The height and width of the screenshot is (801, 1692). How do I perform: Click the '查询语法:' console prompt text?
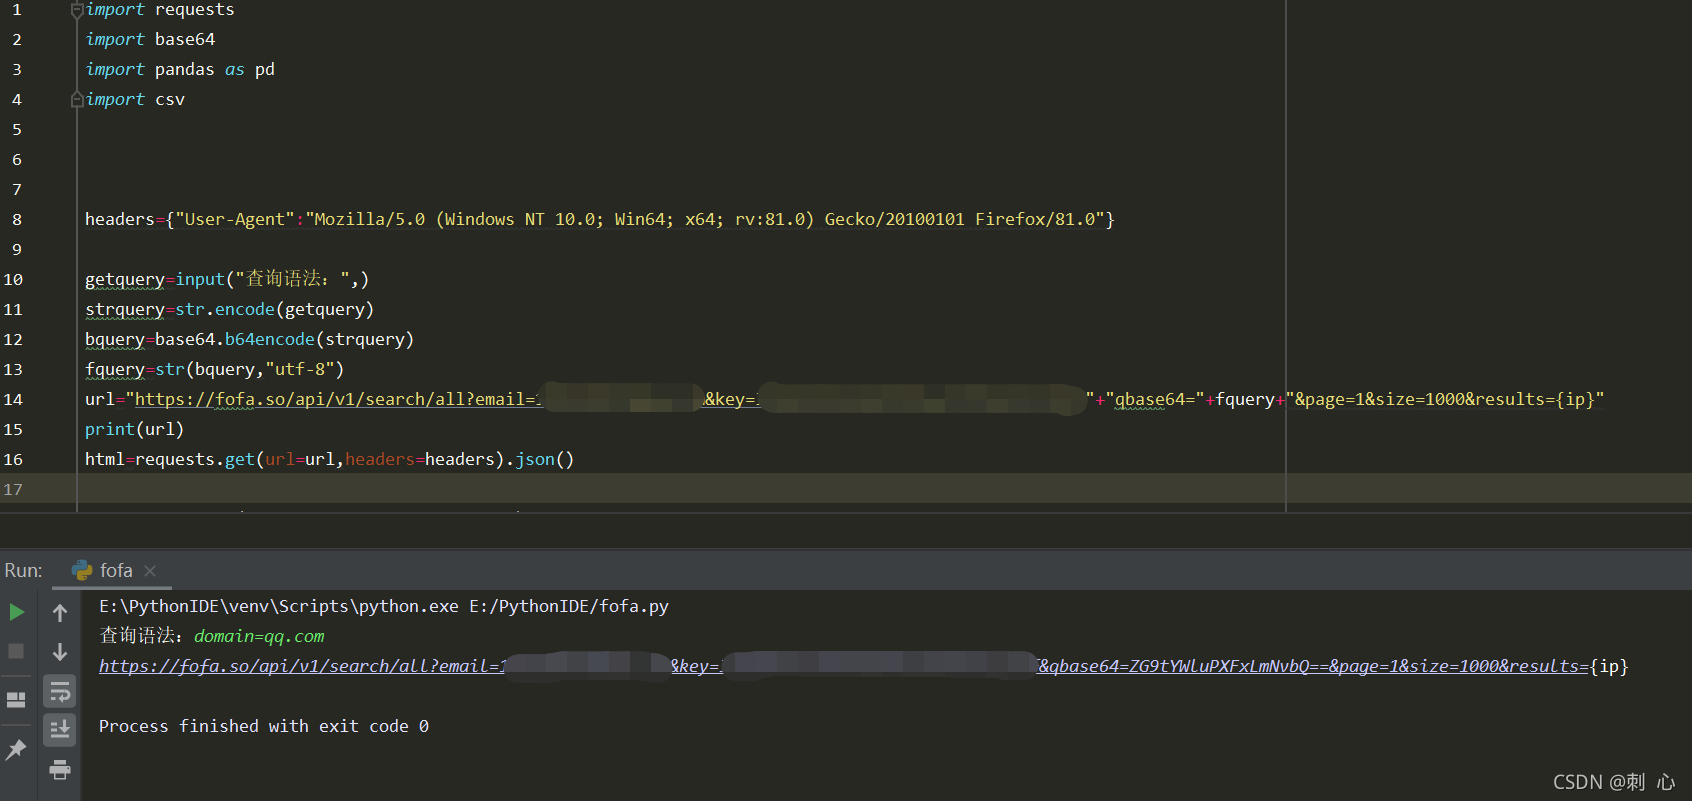(141, 636)
